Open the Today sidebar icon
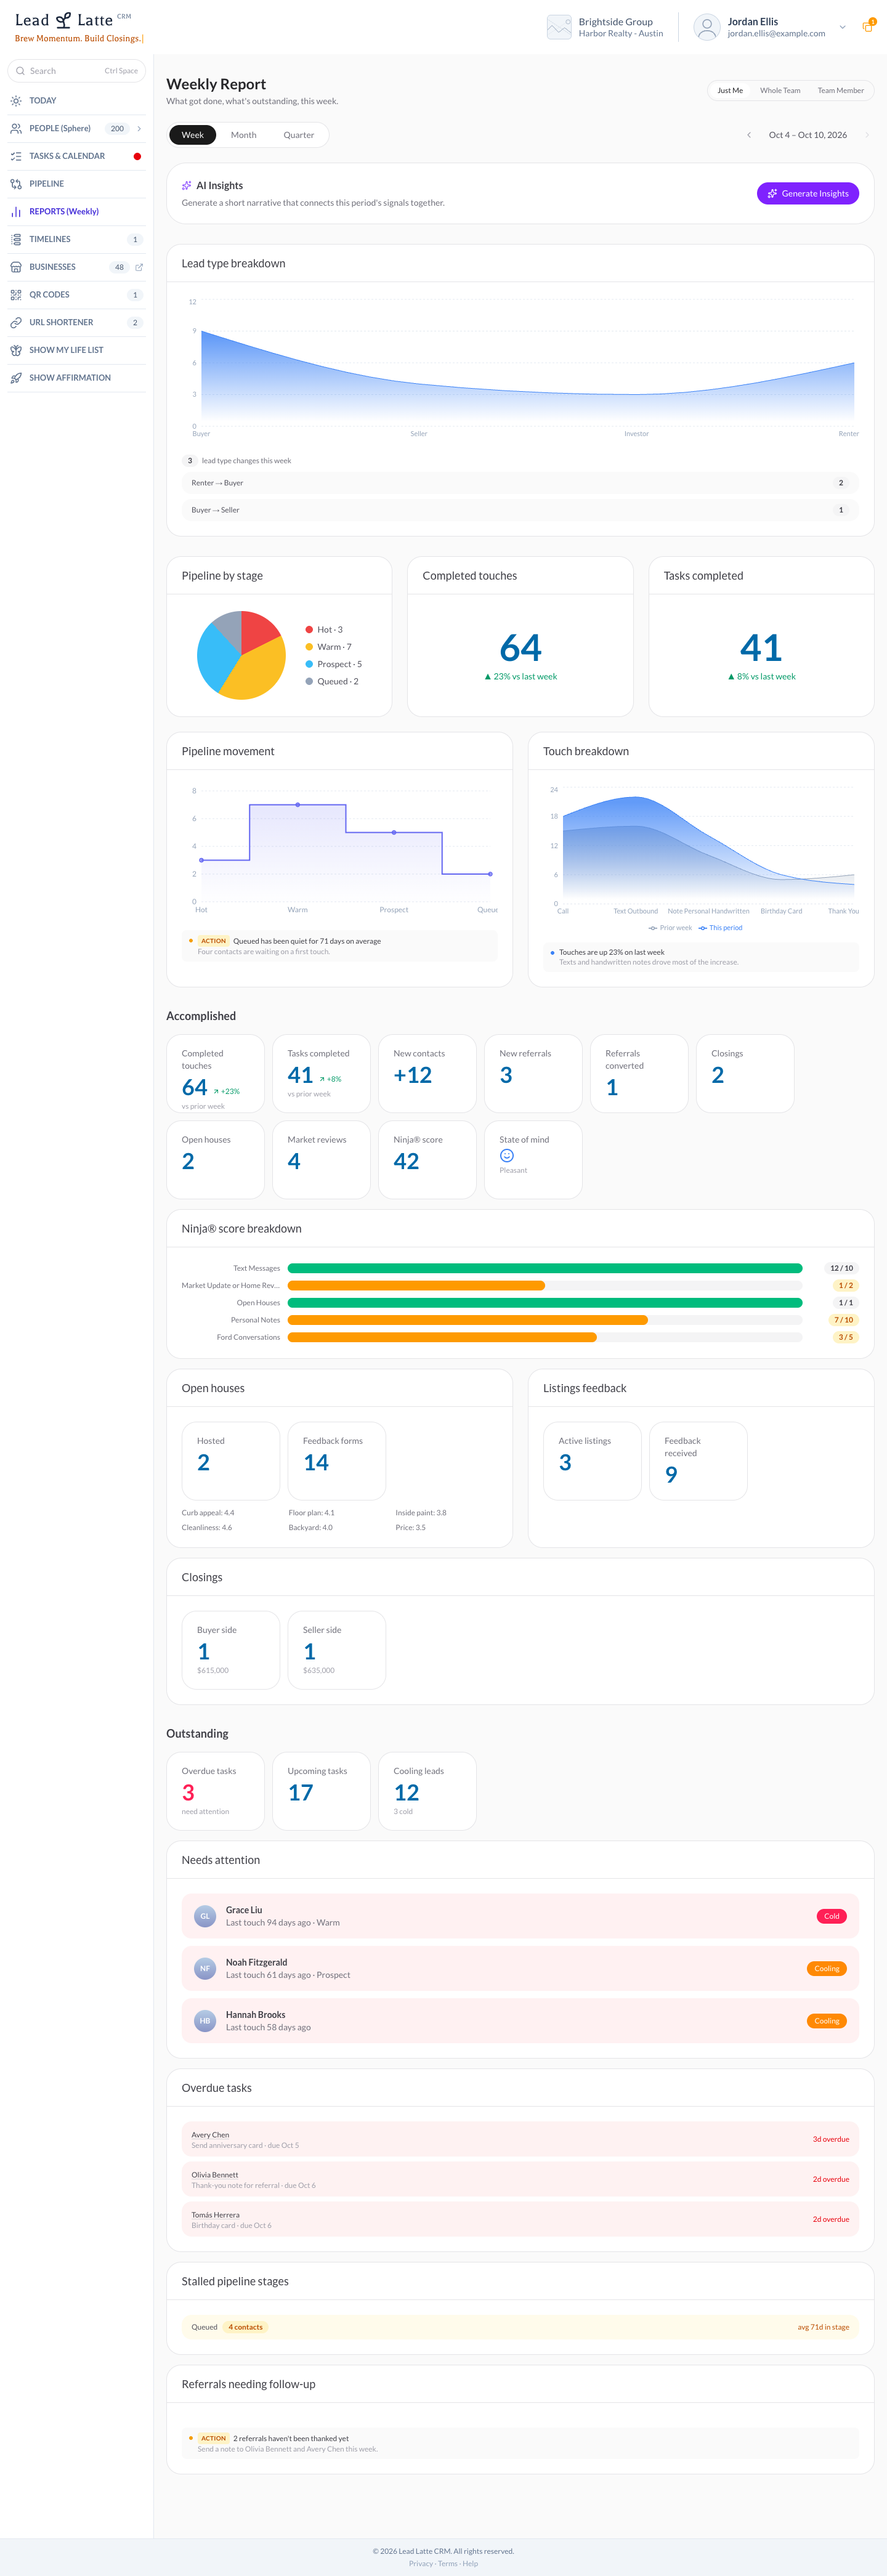Screen dimensions: 887x2576 tap(16, 101)
